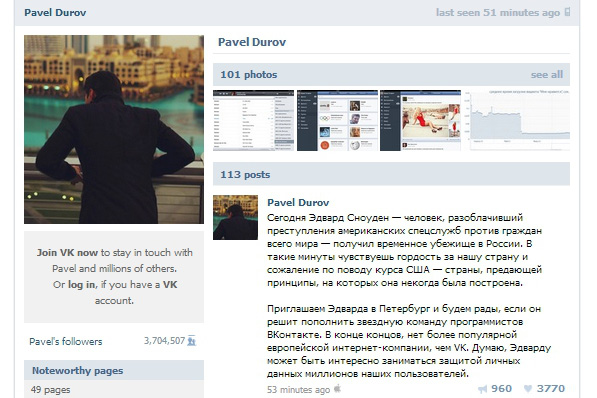The image size is (597, 398).
Task: Open the "53 minutes ago" post timestamp
Action: tap(298, 390)
